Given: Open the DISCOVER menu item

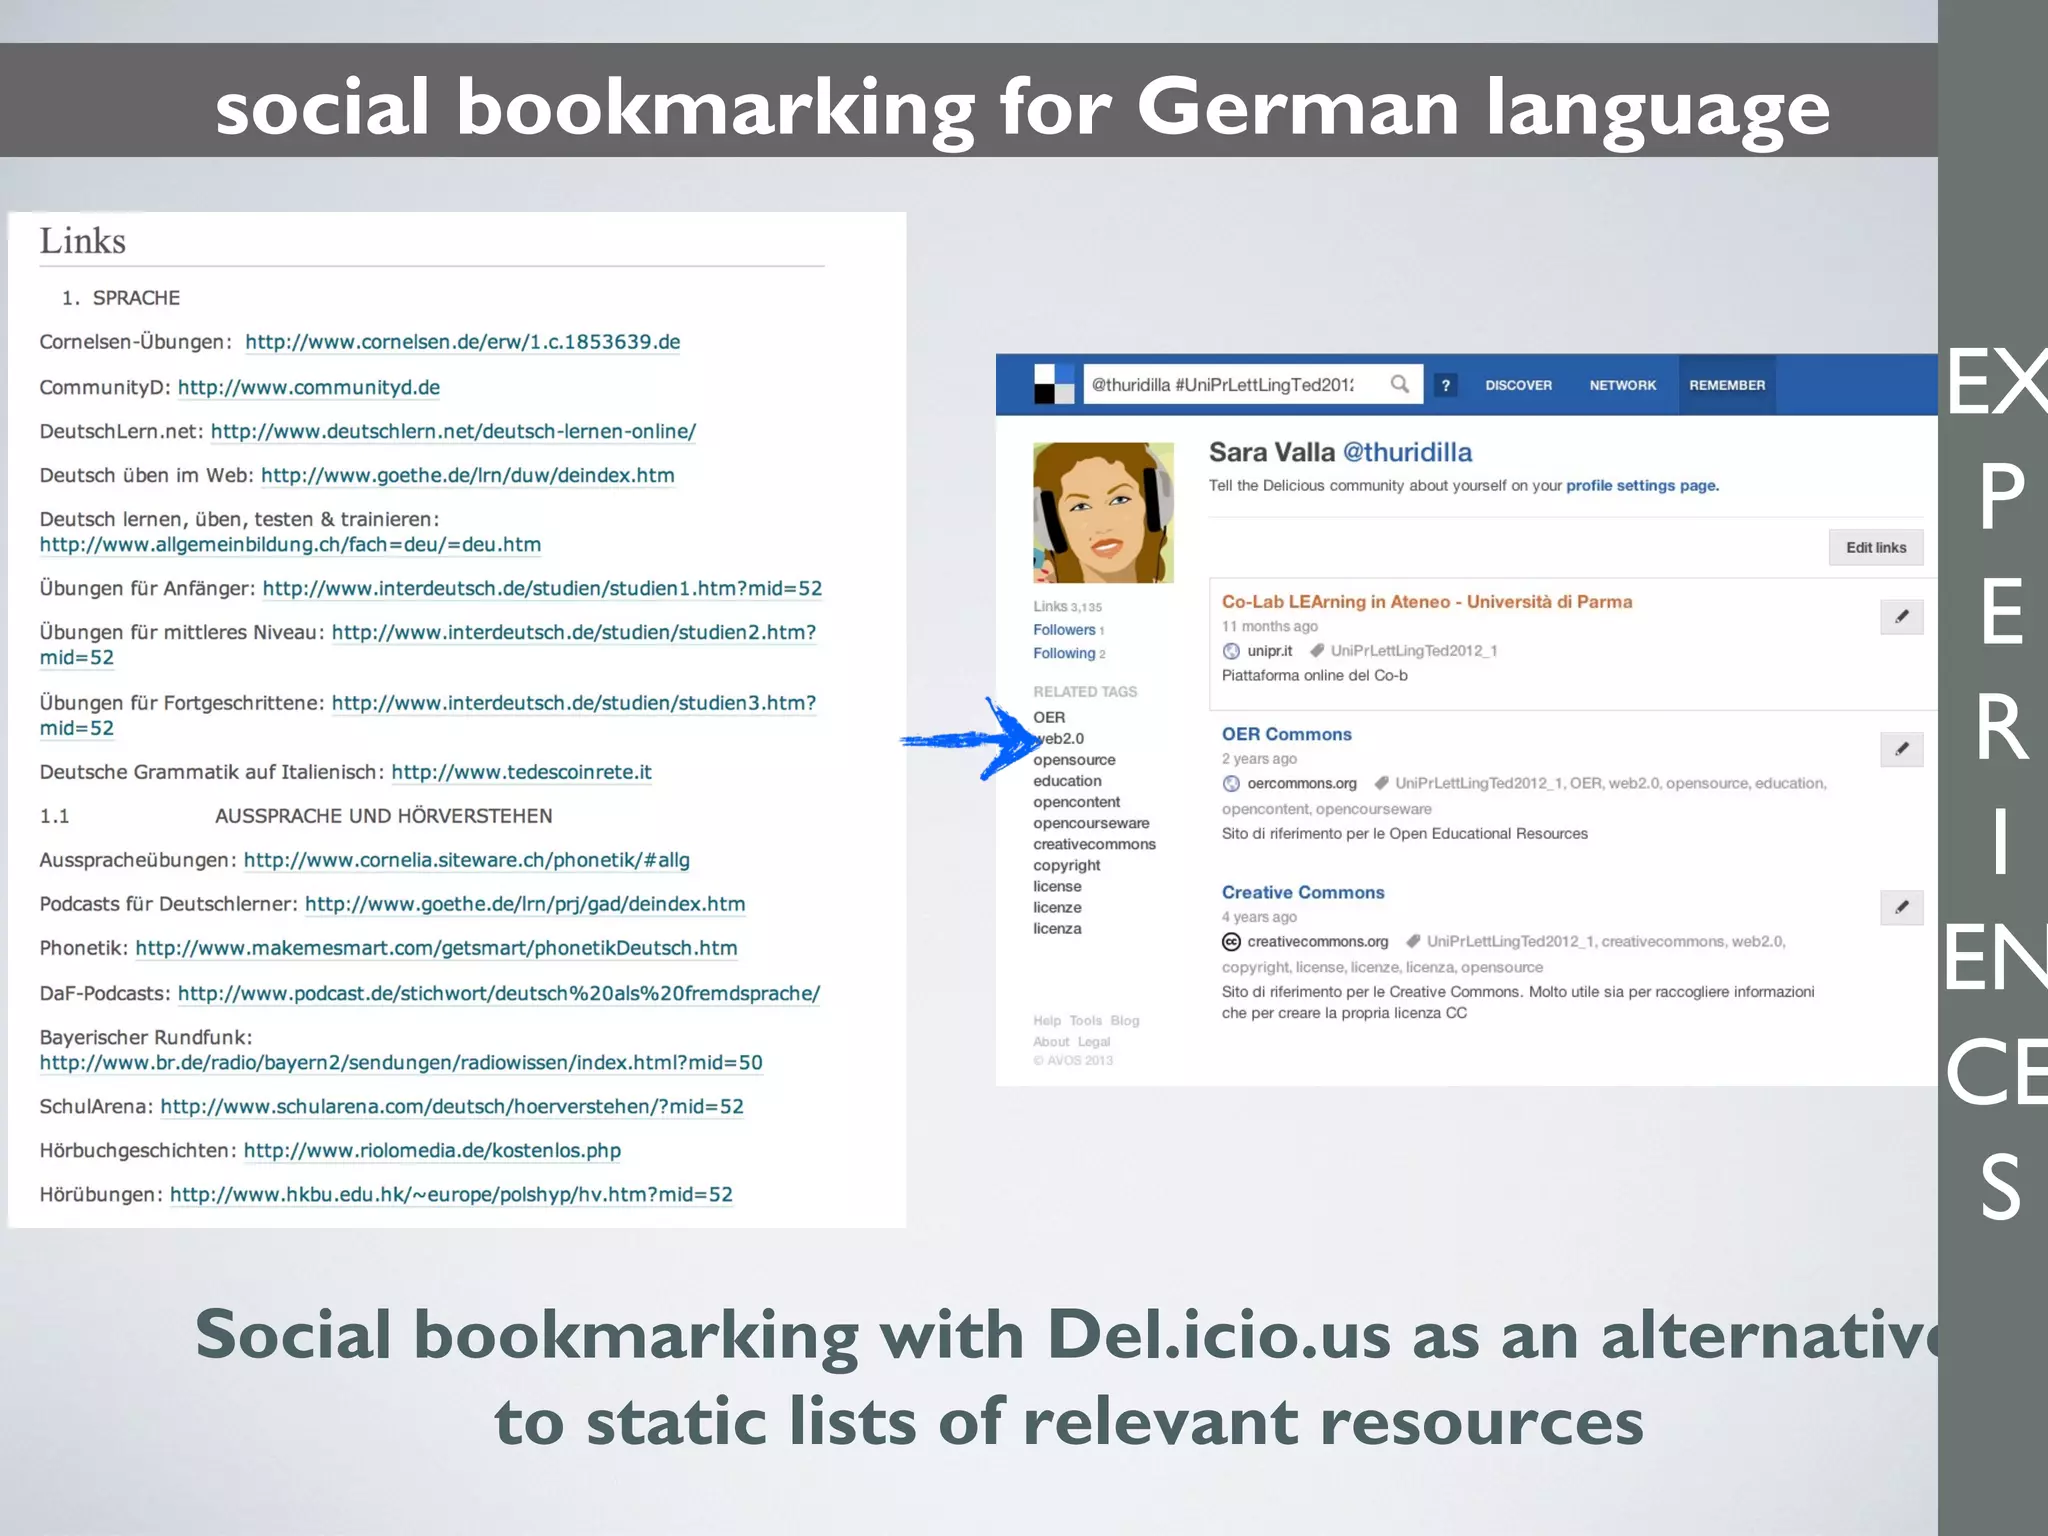Looking at the screenshot, I should 1518,385.
